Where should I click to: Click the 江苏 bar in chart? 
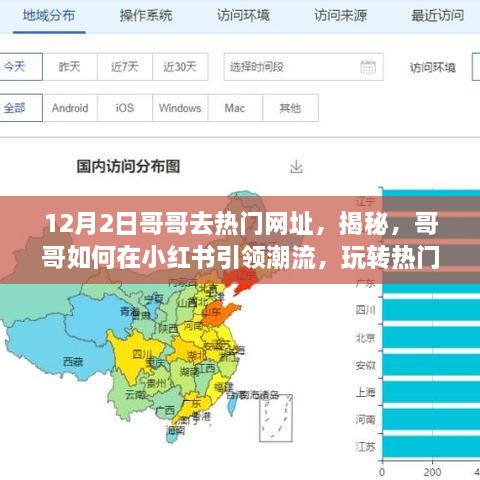pyautogui.click(x=431, y=447)
